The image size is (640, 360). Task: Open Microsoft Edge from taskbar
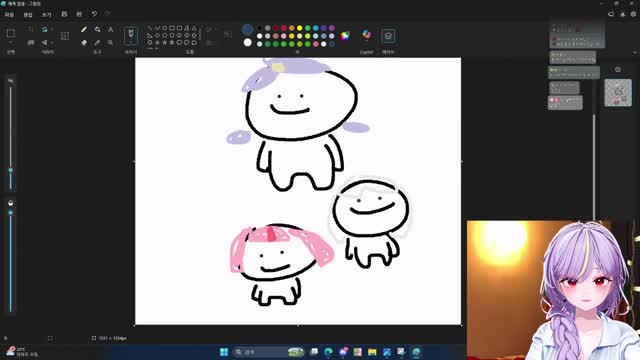coord(328,352)
